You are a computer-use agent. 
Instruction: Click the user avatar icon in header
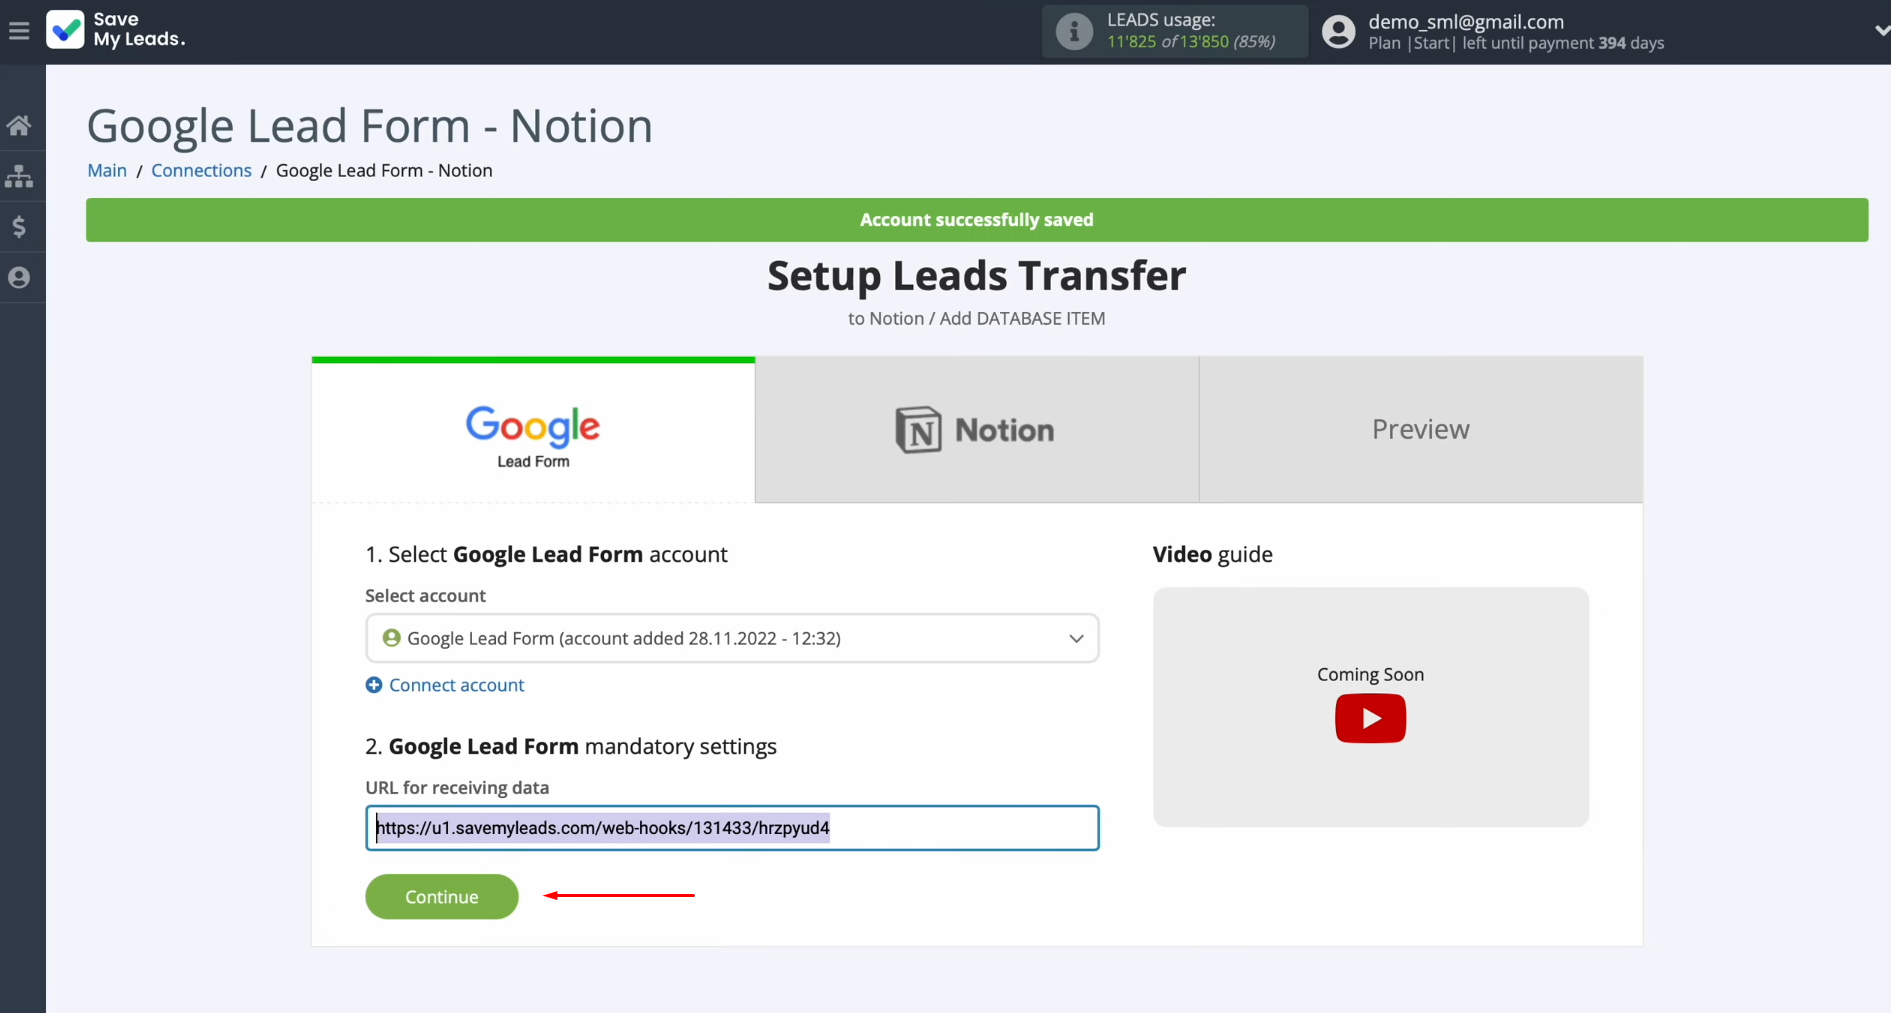(x=1338, y=31)
